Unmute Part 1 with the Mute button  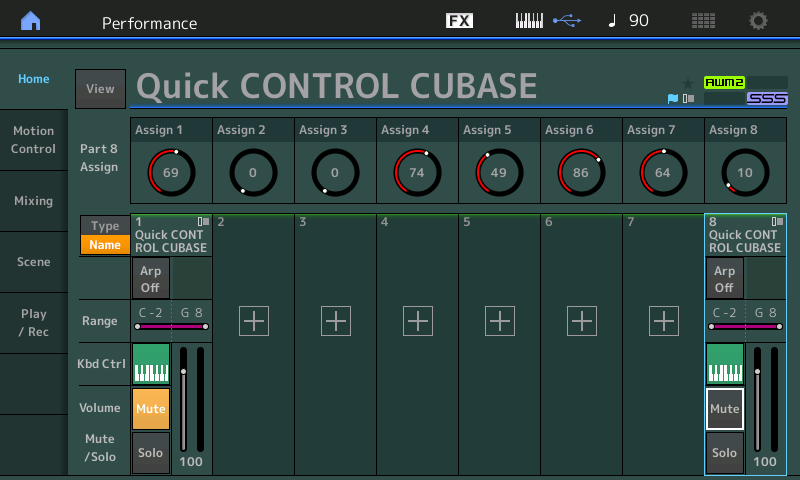point(151,409)
